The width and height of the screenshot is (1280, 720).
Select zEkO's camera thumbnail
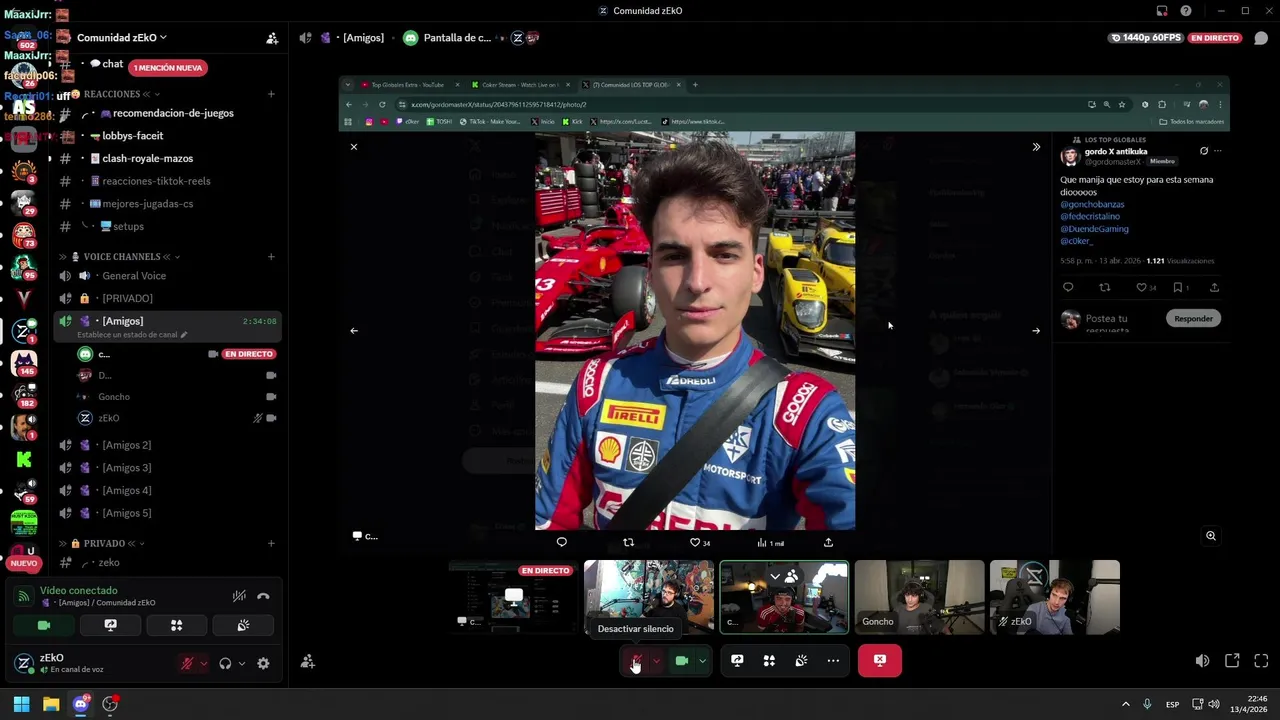coord(1055,597)
